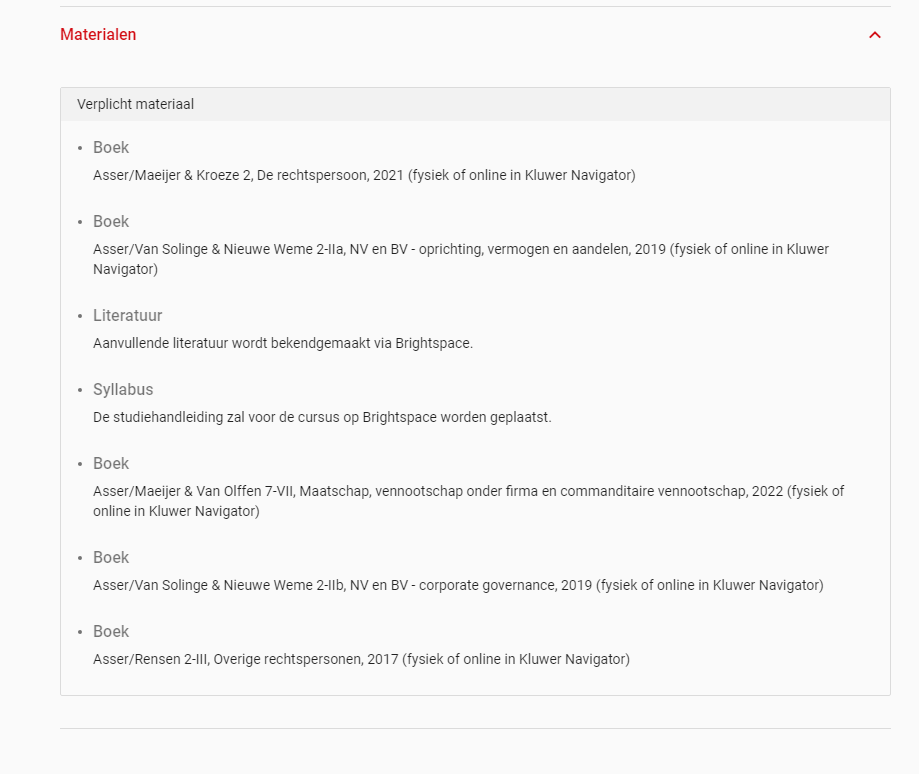
Task: Click the Asser/Maeijer & Kroeze 2 book entry
Action: pyautogui.click(x=364, y=175)
